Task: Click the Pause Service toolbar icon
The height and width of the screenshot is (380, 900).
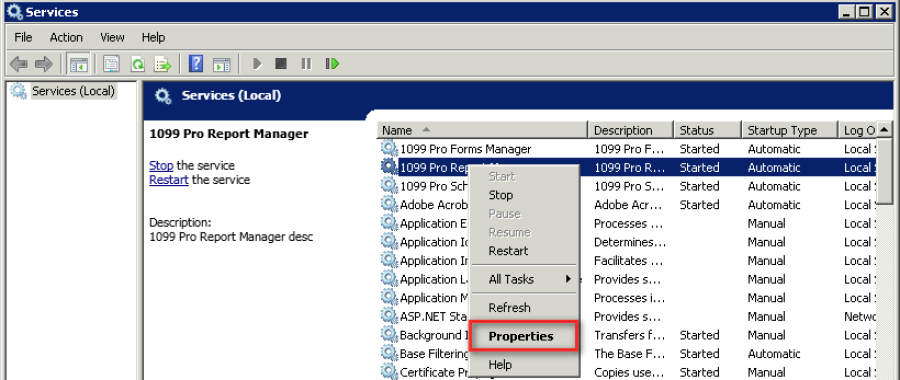Action: tap(306, 64)
